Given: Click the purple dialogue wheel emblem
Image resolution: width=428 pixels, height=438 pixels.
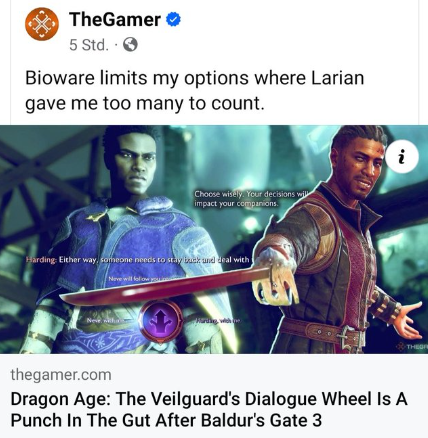Looking at the screenshot, I should point(161,321).
